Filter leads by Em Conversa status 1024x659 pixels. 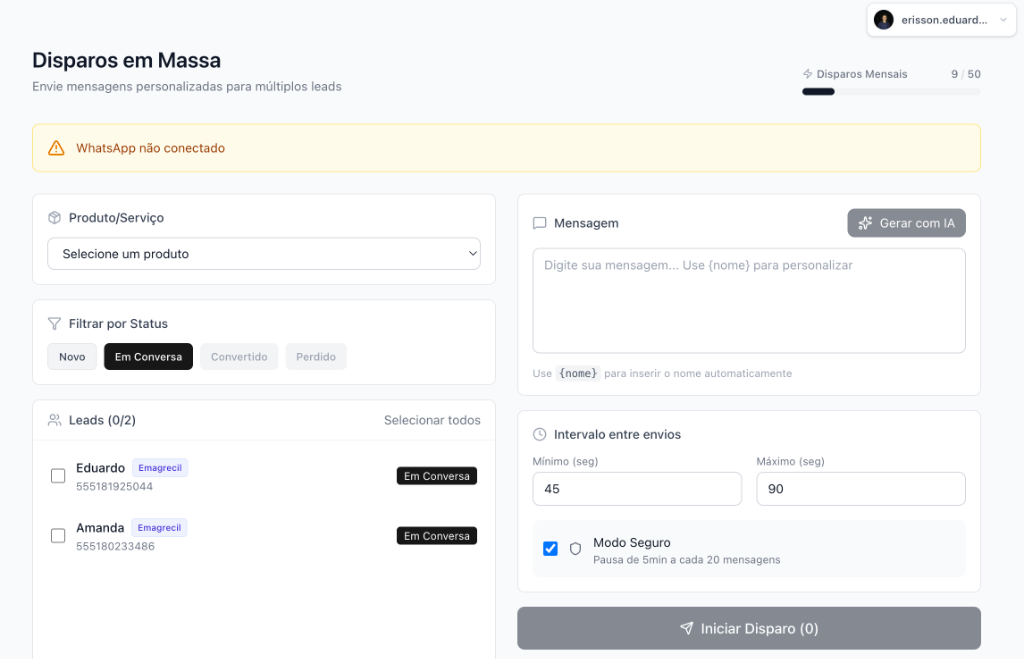click(x=148, y=357)
